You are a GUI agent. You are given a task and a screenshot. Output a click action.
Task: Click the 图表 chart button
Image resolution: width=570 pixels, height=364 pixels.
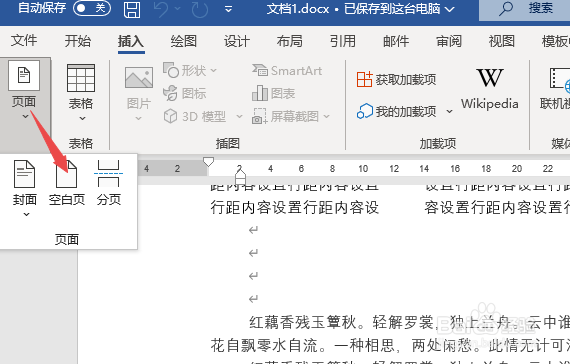[x=274, y=93]
